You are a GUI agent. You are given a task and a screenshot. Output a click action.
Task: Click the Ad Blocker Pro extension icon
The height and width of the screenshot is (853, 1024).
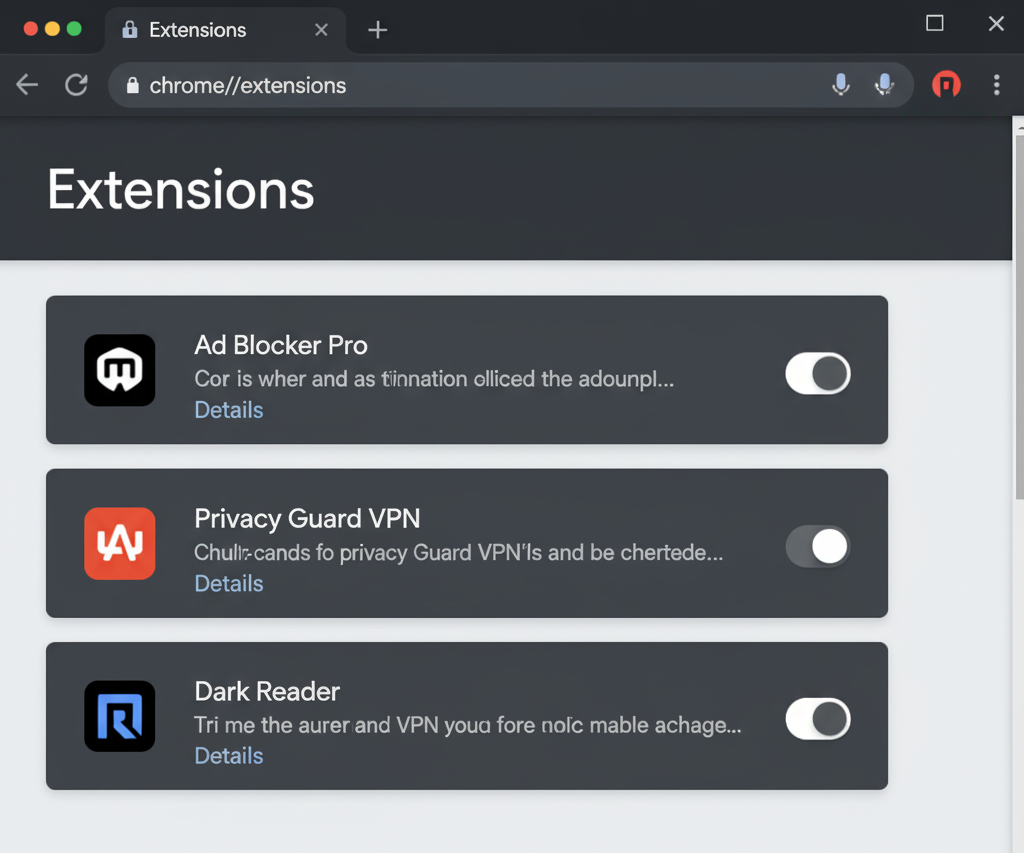point(119,370)
